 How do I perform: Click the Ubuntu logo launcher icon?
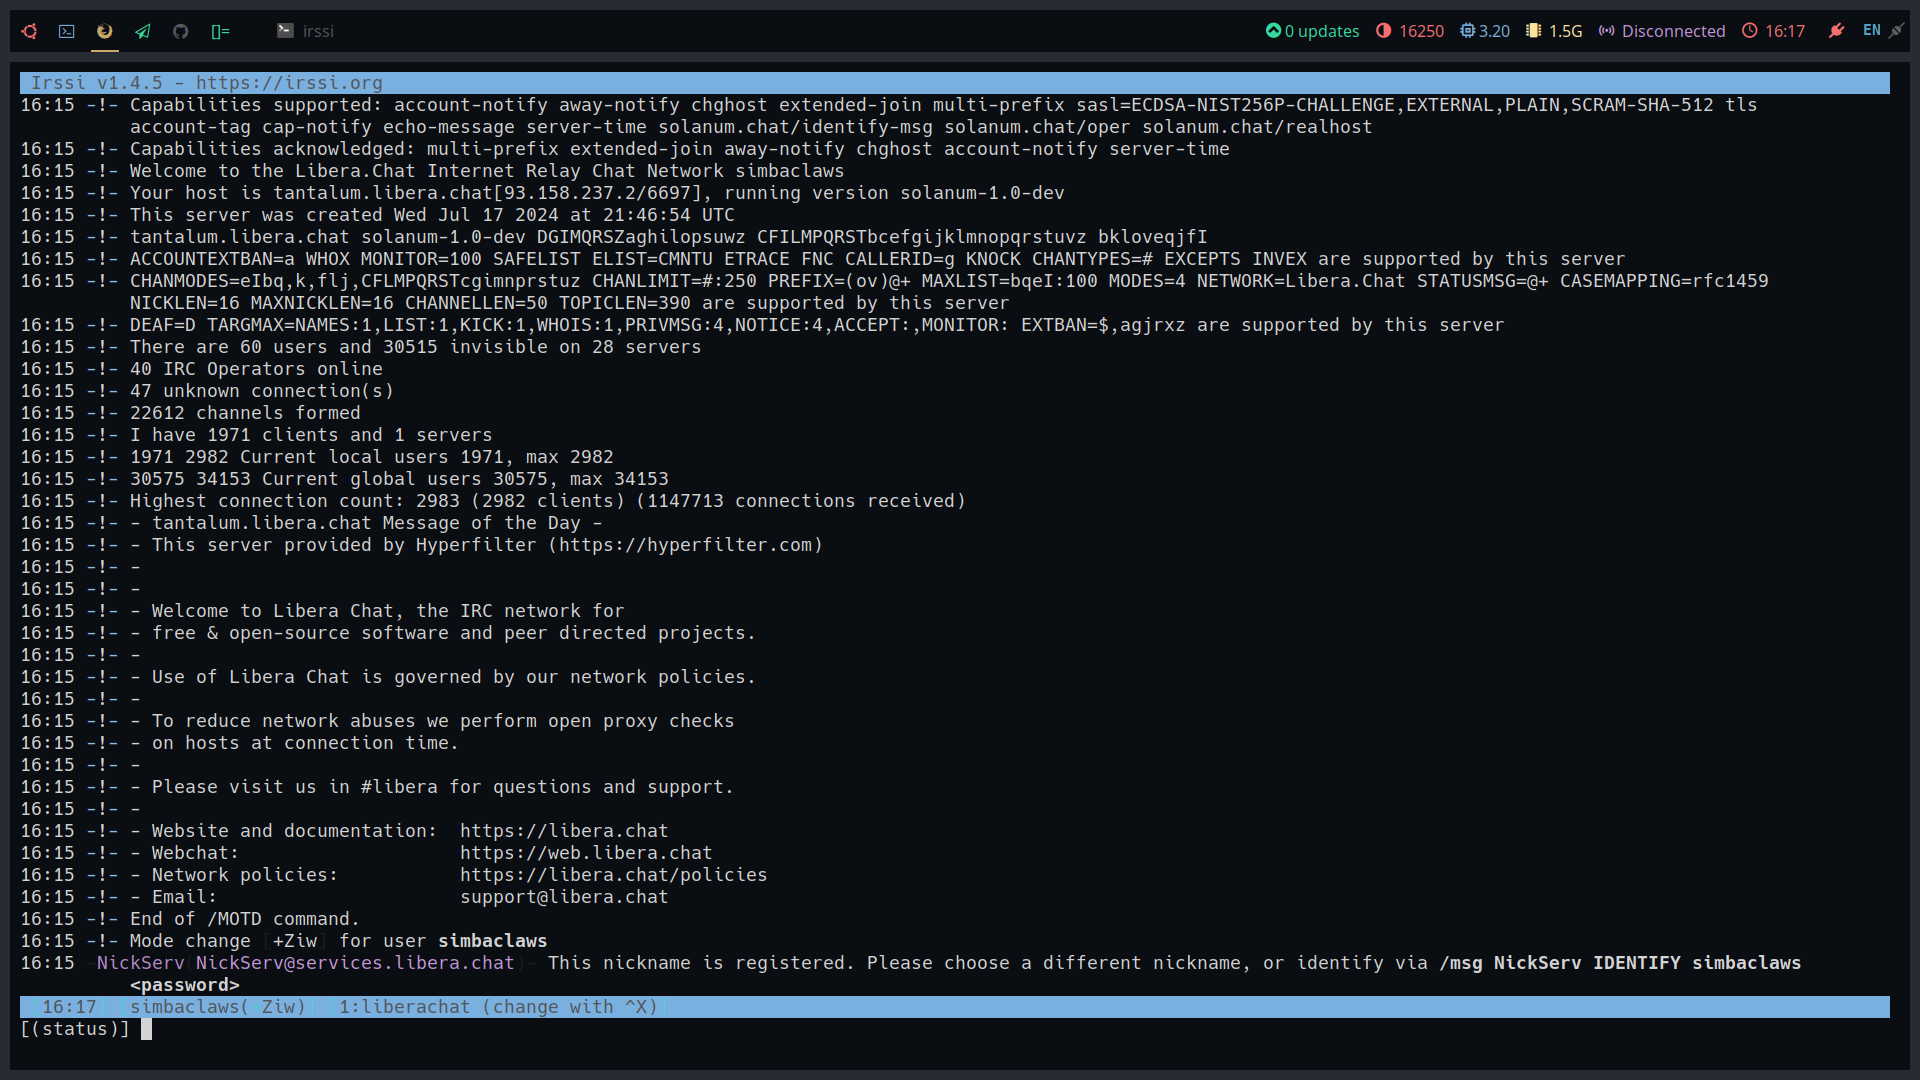[29, 31]
